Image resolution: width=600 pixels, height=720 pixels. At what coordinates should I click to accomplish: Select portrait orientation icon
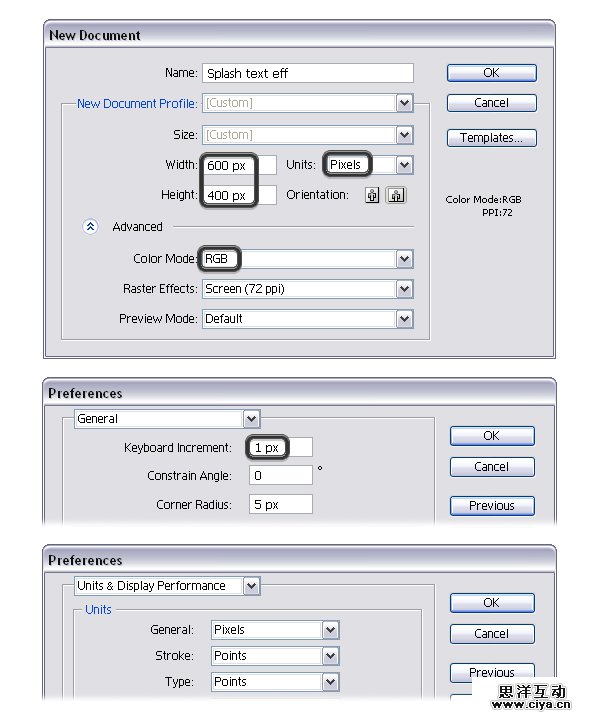[x=373, y=196]
